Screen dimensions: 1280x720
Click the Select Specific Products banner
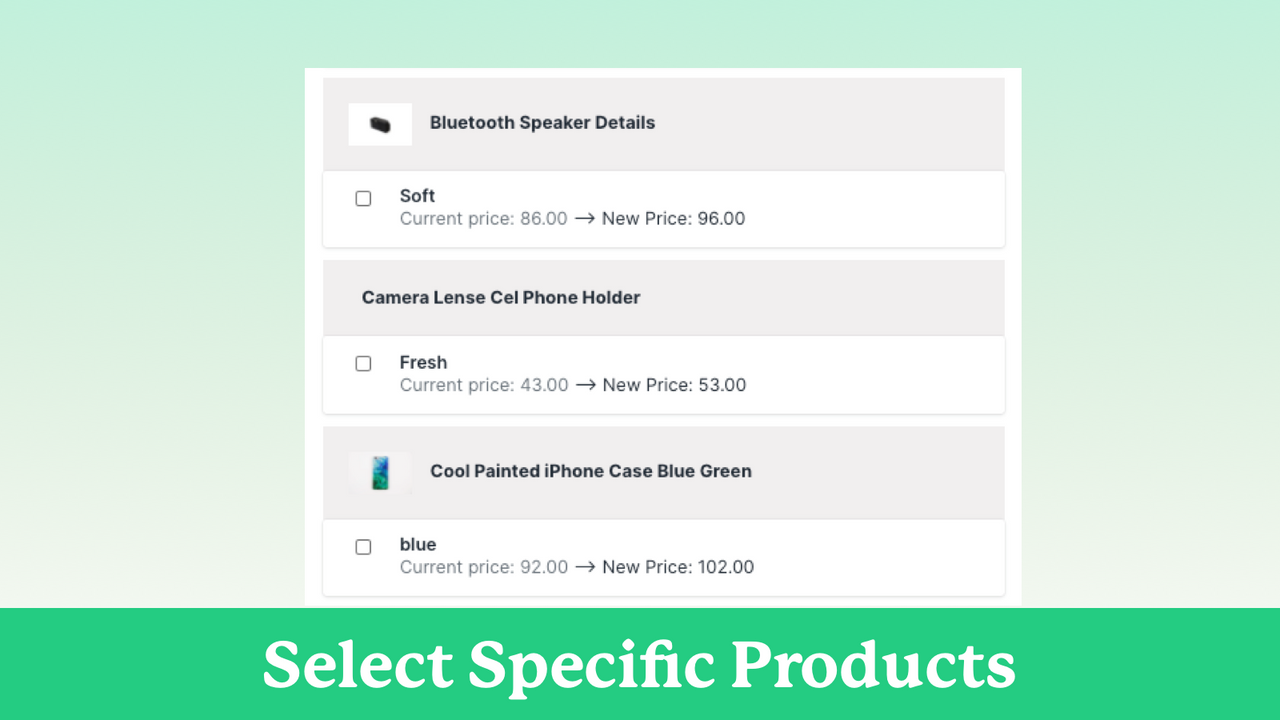[x=640, y=663]
